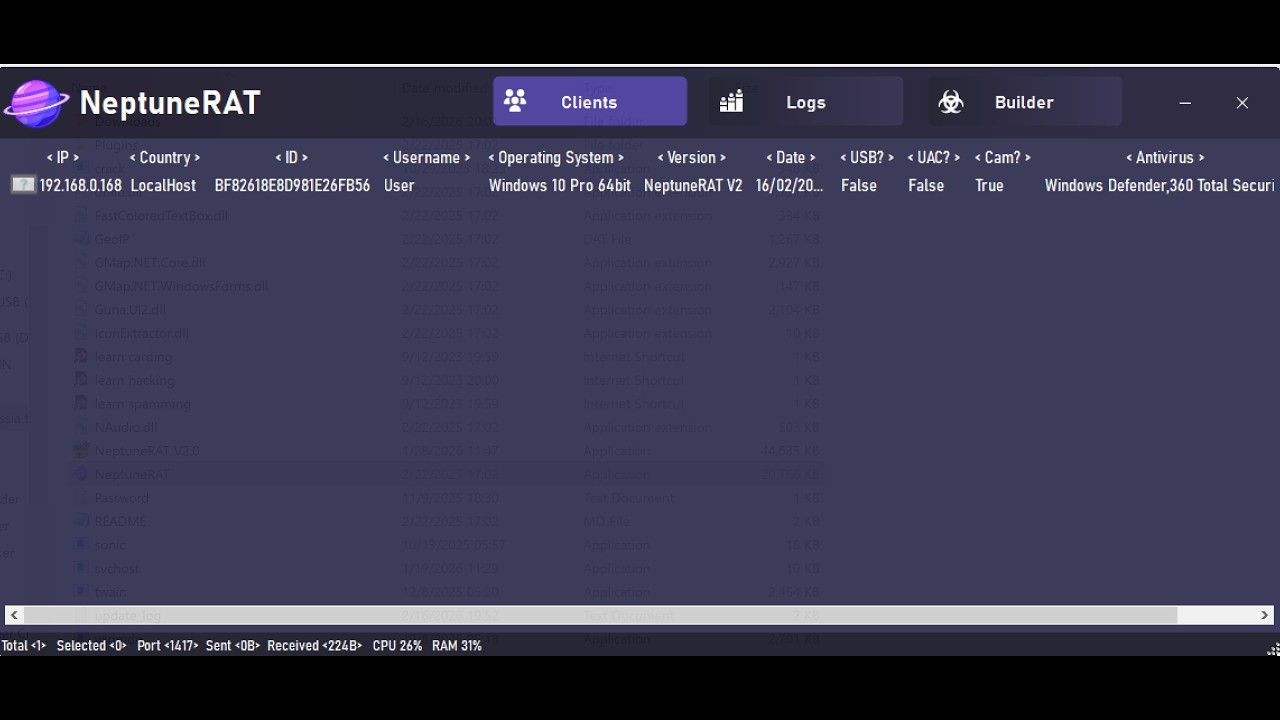Click the 16/02/20... date cell
1280x720 pixels.
click(790, 186)
